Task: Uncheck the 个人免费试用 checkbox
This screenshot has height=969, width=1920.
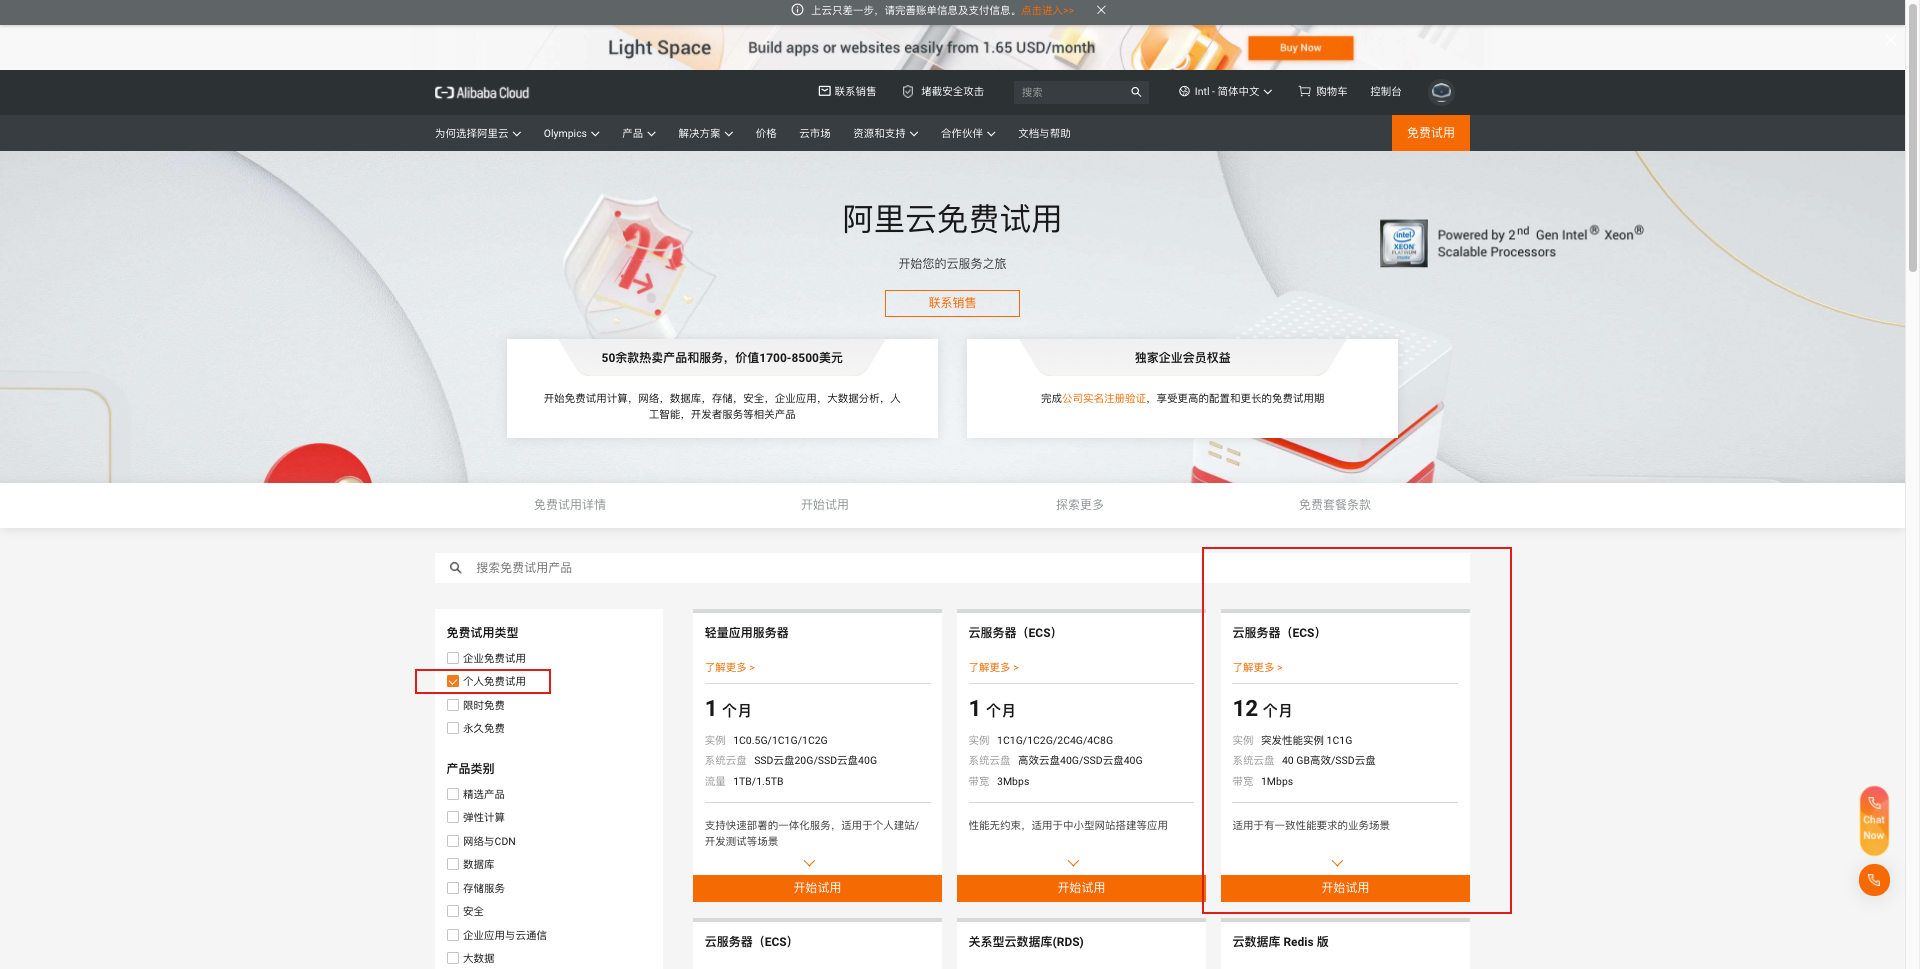Action: point(453,681)
